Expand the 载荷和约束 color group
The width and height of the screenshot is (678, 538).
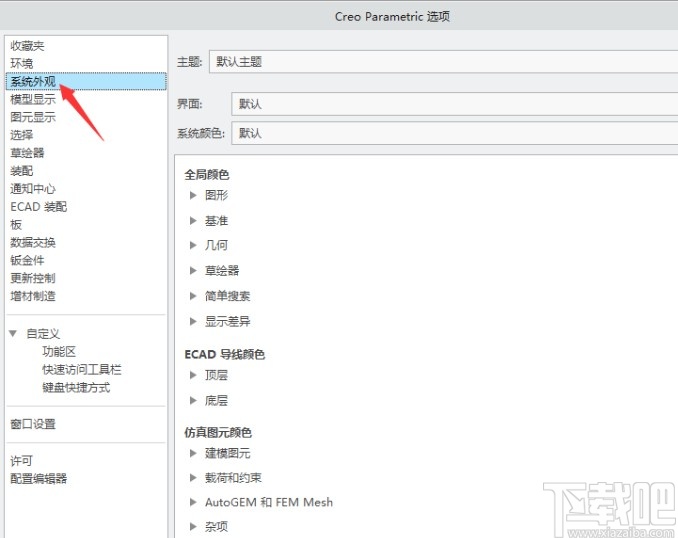pyautogui.click(x=193, y=477)
